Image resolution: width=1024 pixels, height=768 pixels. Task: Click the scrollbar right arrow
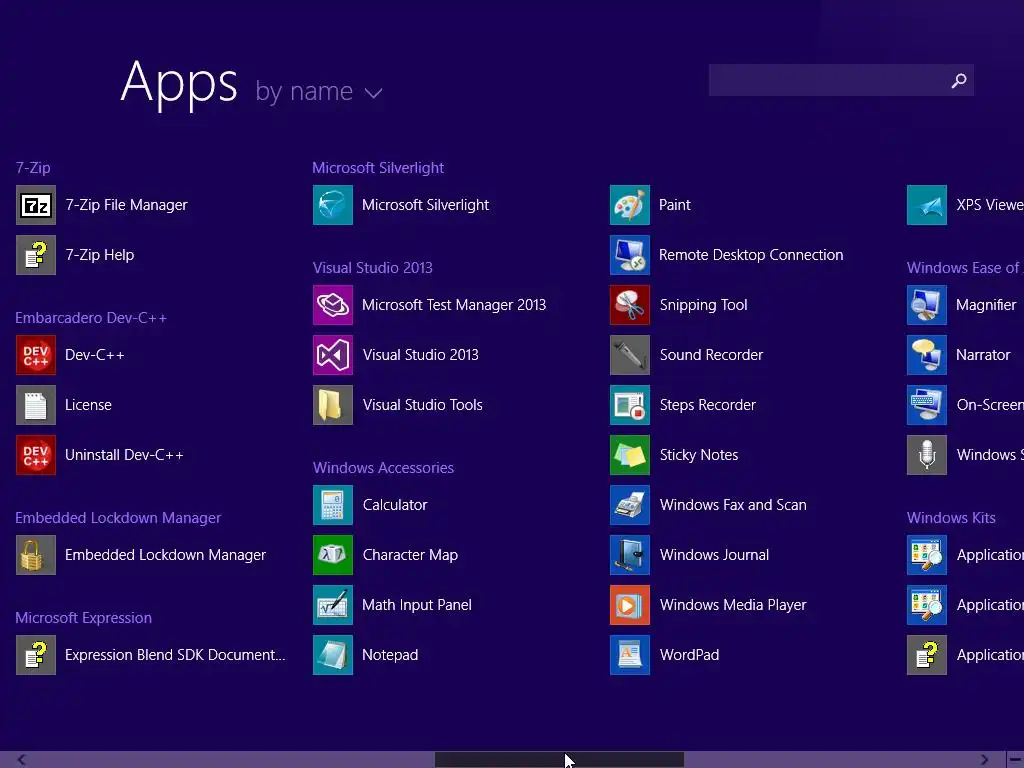tap(984, 760)
